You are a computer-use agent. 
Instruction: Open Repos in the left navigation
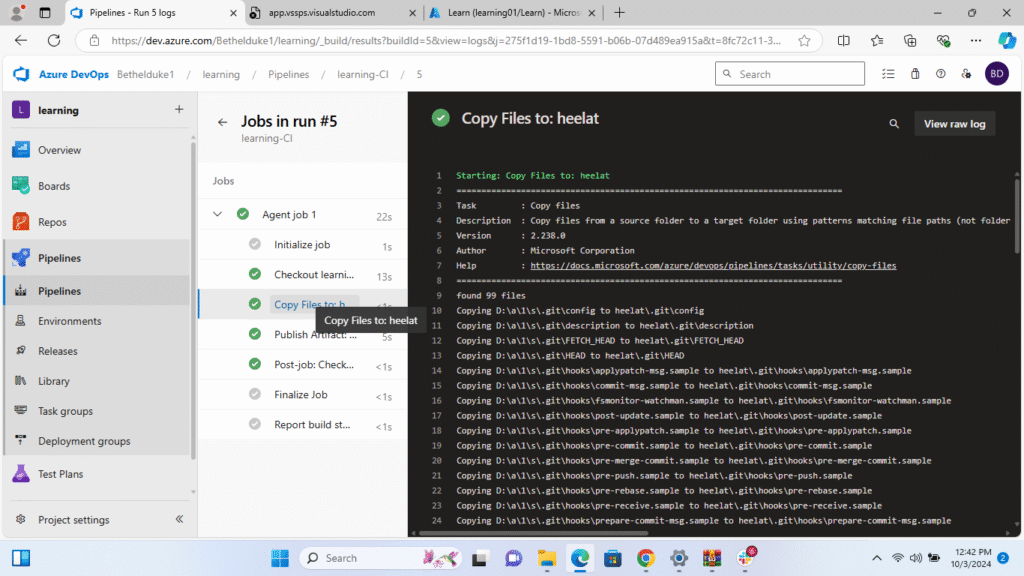click(x=52, y=222)
